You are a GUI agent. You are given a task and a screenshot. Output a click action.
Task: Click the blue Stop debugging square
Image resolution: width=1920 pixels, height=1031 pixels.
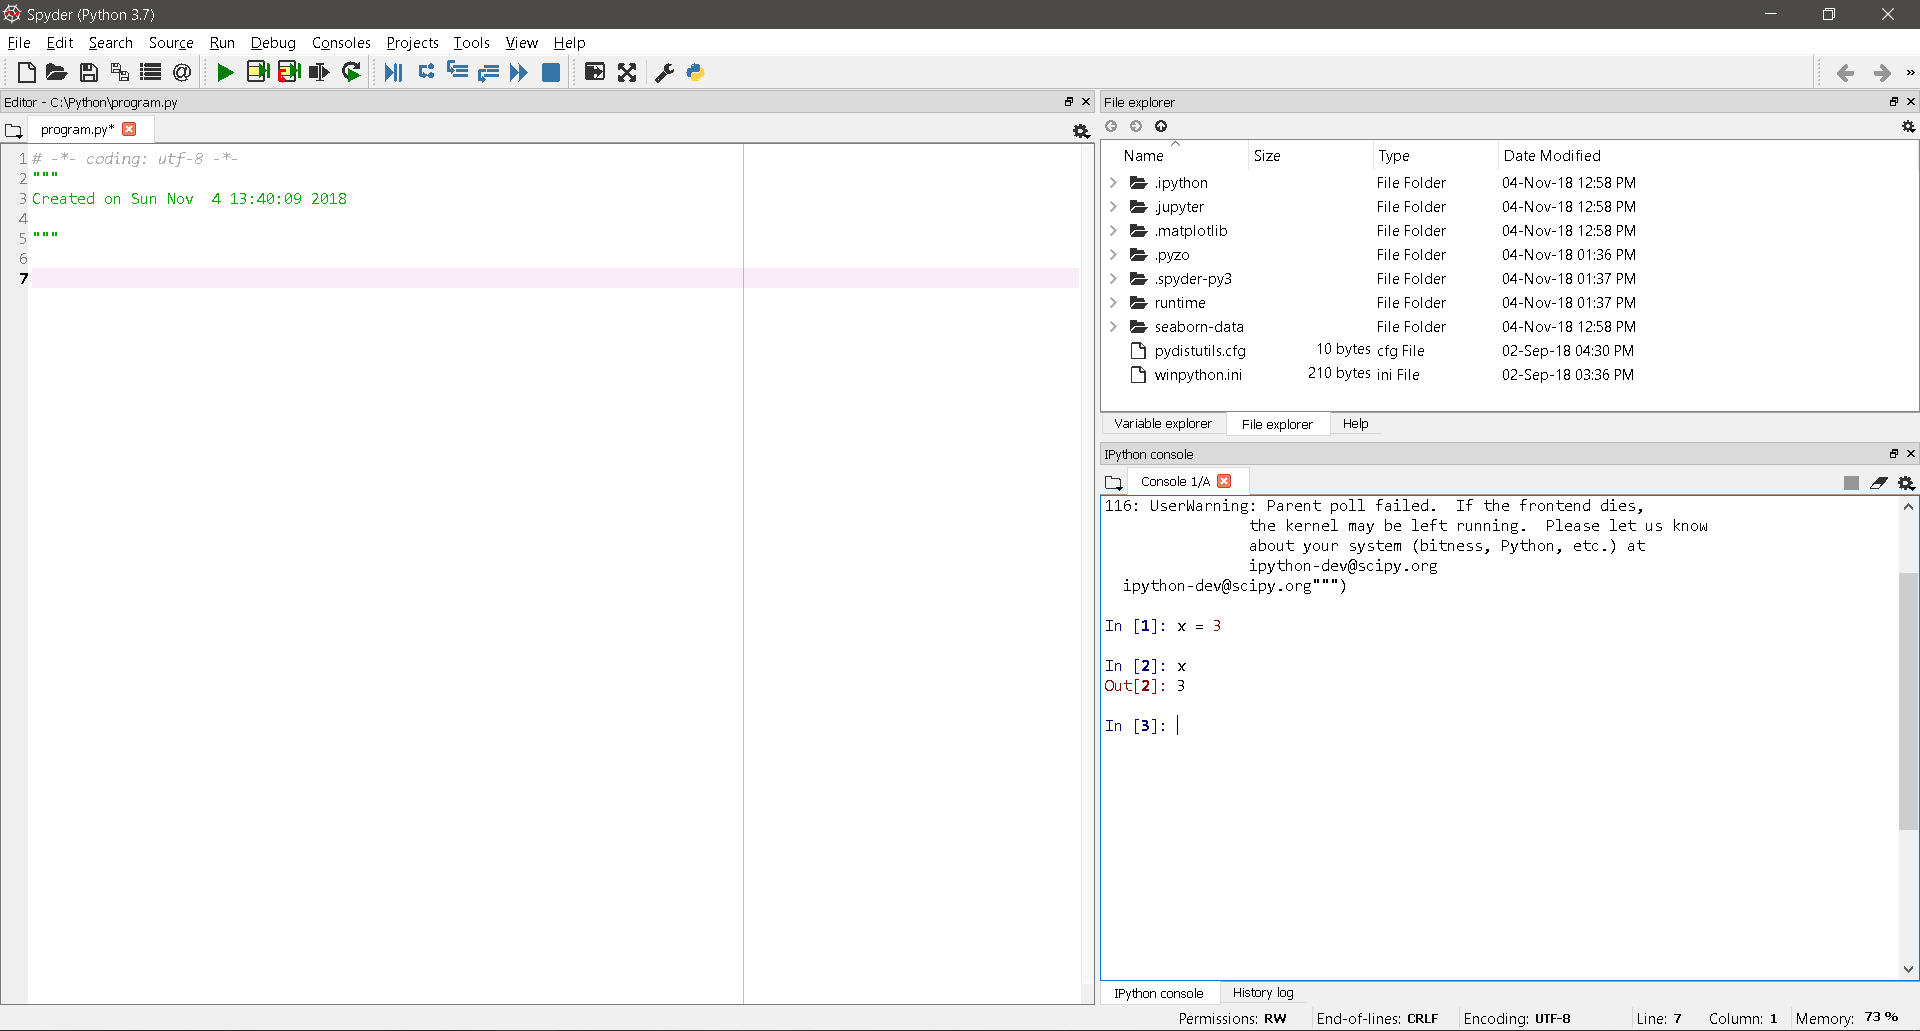(x=550, y=72)
